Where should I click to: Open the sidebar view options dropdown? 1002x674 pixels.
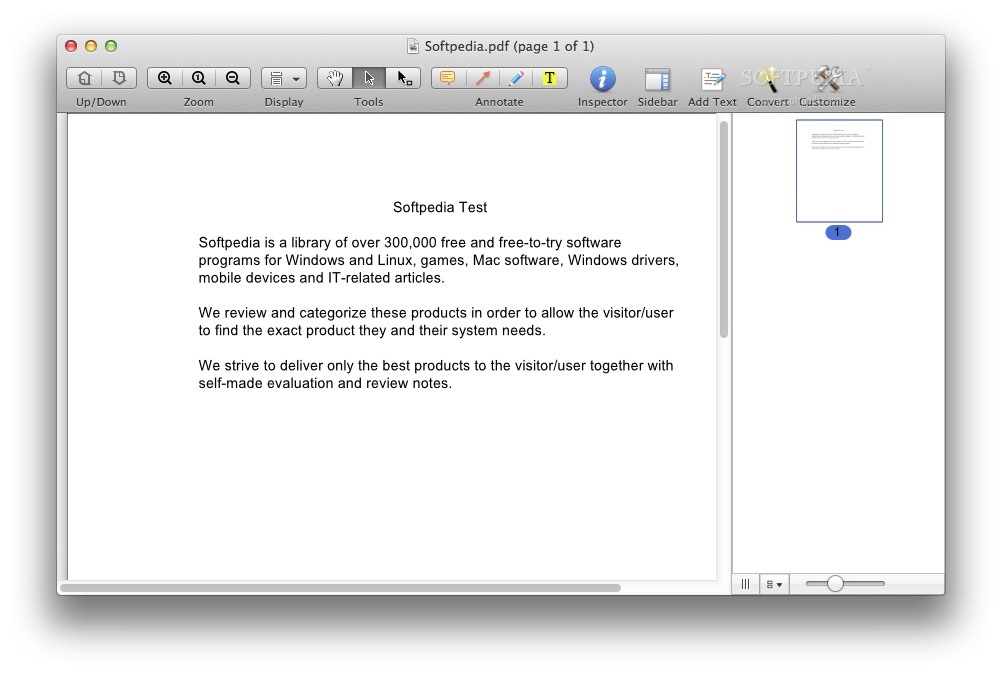tap(774, 584)
